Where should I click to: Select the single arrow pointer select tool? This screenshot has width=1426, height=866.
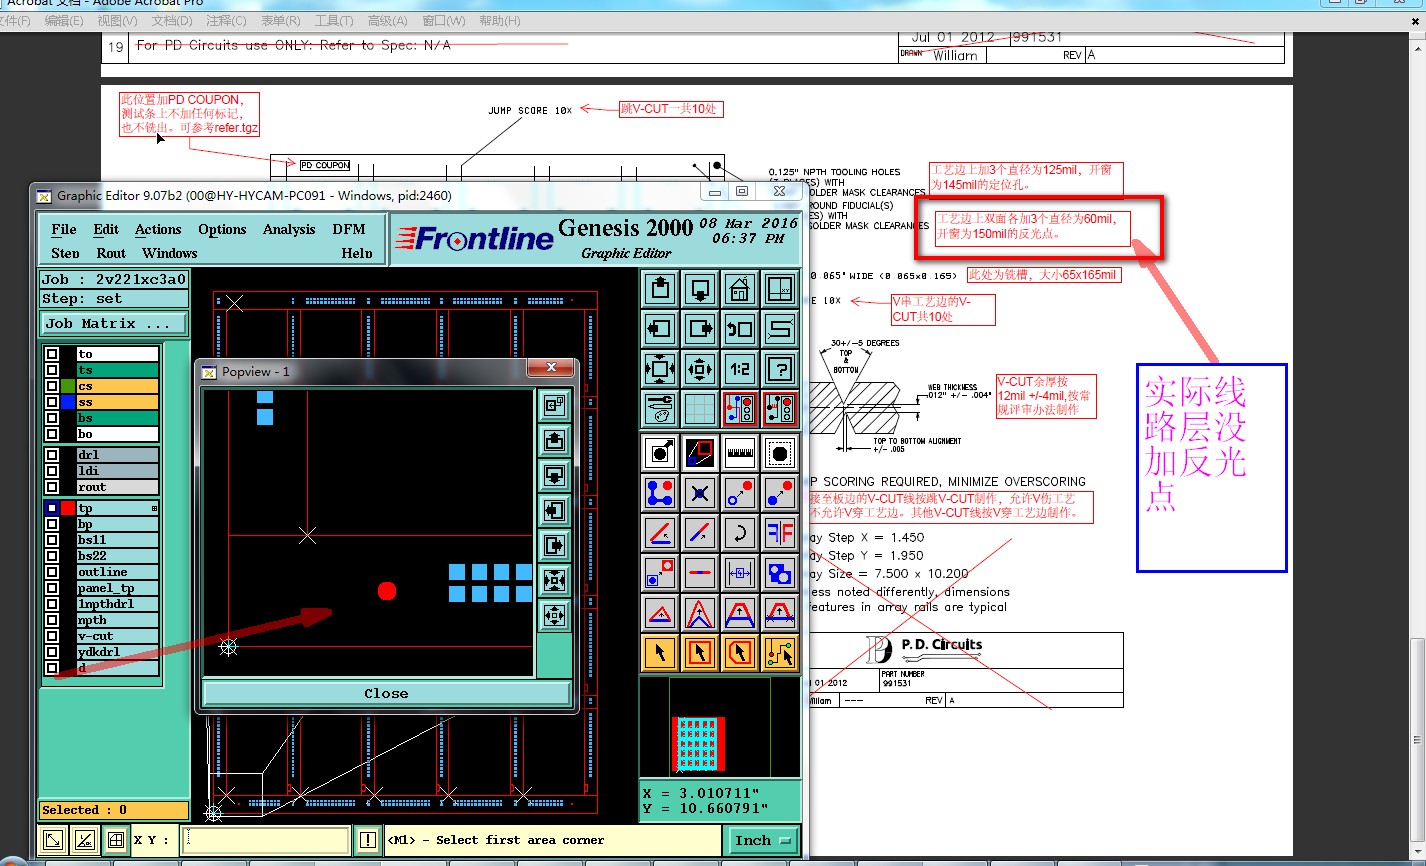[660, 653]
